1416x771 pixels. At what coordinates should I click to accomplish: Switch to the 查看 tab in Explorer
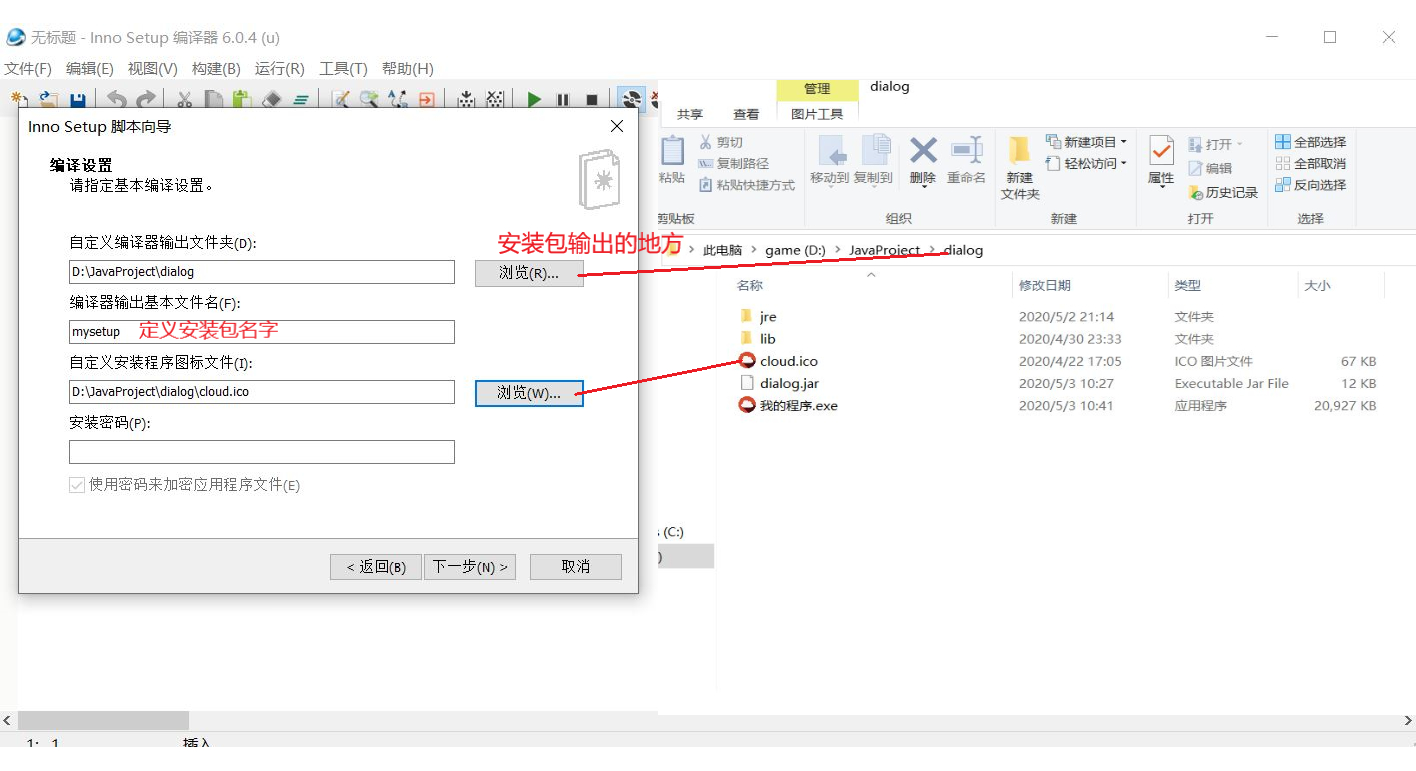[746, 114]
